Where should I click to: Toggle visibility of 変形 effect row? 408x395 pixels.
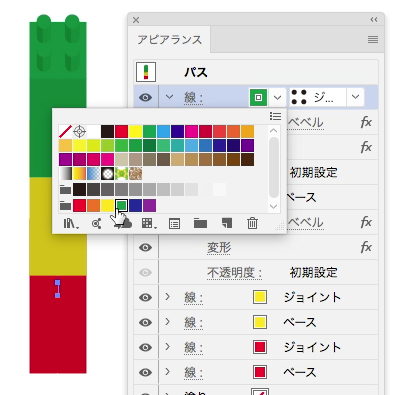pyautogui.click(x=145, y=247)
